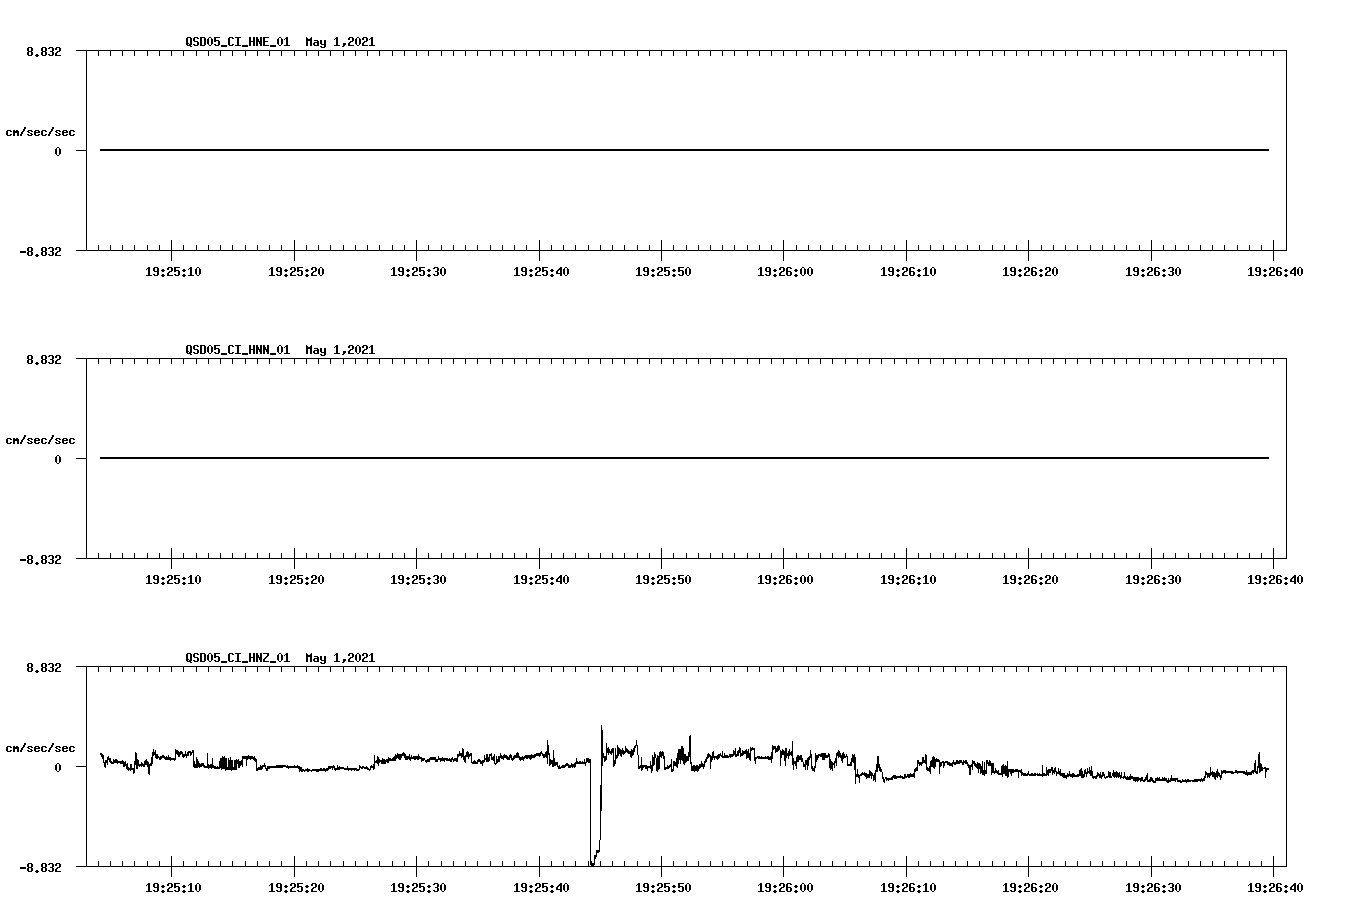Click the 19:25:40 time tick on the top axis

tap(540, 270)
